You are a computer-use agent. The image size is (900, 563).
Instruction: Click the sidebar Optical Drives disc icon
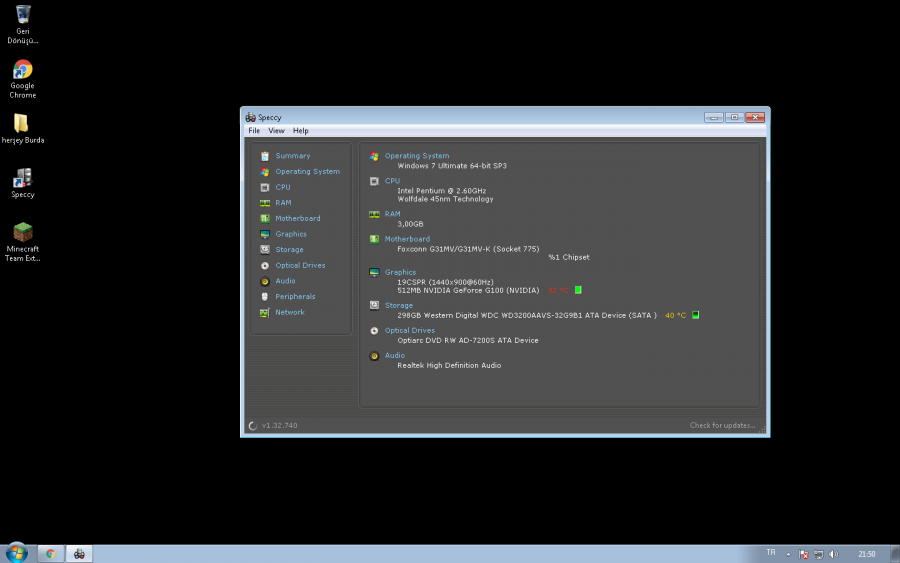pyautogui.click(x=265, y=266)
